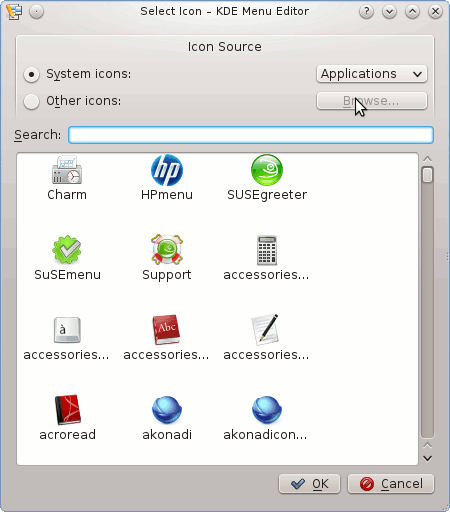The width and height of the screenshot is (450, 512).
Task: Pick the SUSEgreeter green gecko icon
Action: [x=267, y=170]
